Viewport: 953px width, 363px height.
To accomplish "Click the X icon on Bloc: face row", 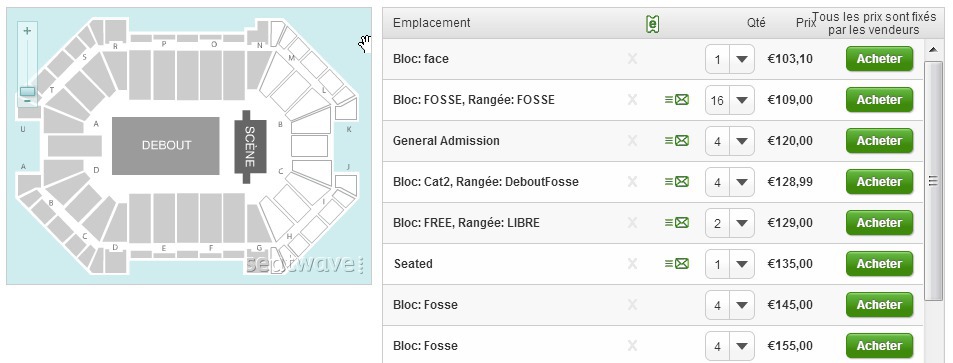I will click(x=632, y=59).
